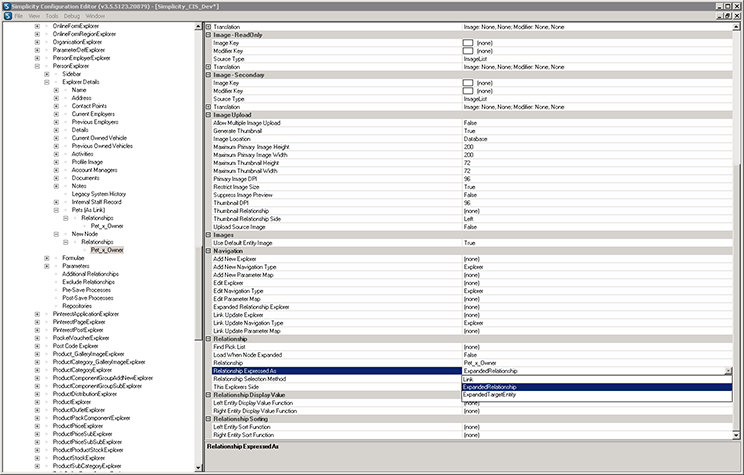Open the Tools menu

(x=52, y=16)
